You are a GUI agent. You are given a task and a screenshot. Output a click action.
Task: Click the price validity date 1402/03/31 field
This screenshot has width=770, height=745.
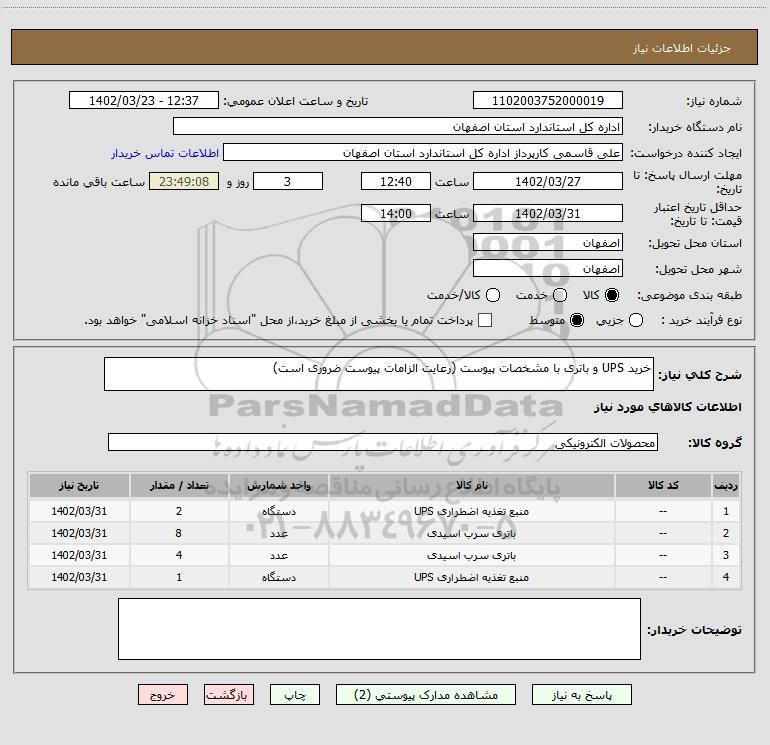click(x=548, y=214)
